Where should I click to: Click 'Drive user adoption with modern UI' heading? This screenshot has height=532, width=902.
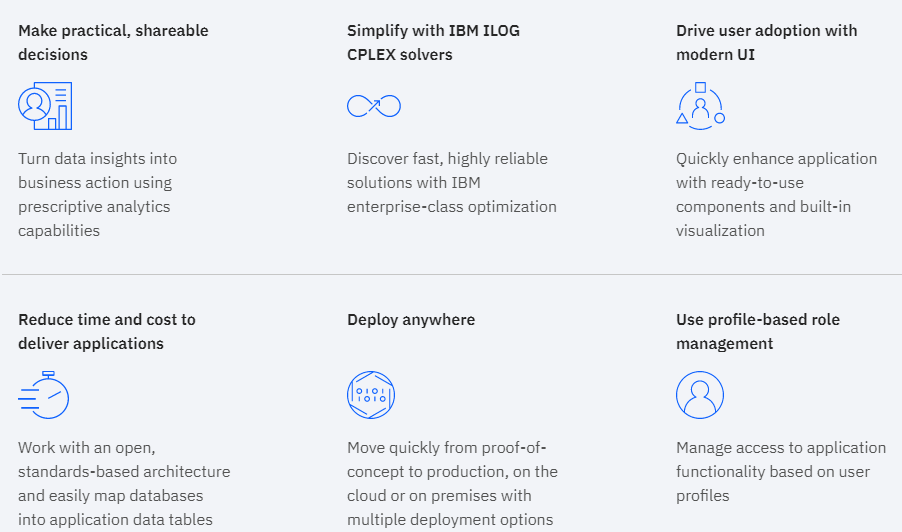coord(766,42)
